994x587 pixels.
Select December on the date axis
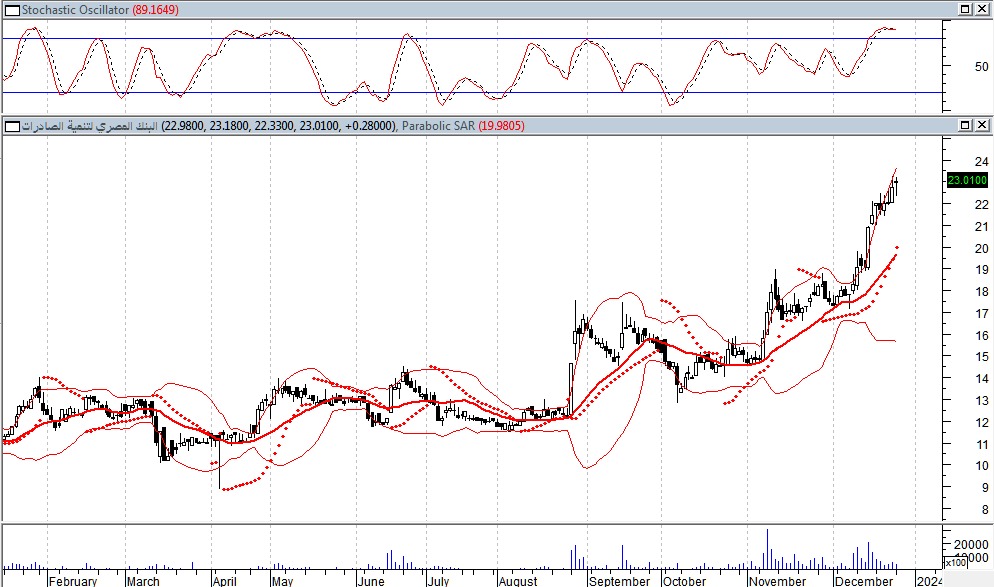pyautogui.click(x=863, y=580)
